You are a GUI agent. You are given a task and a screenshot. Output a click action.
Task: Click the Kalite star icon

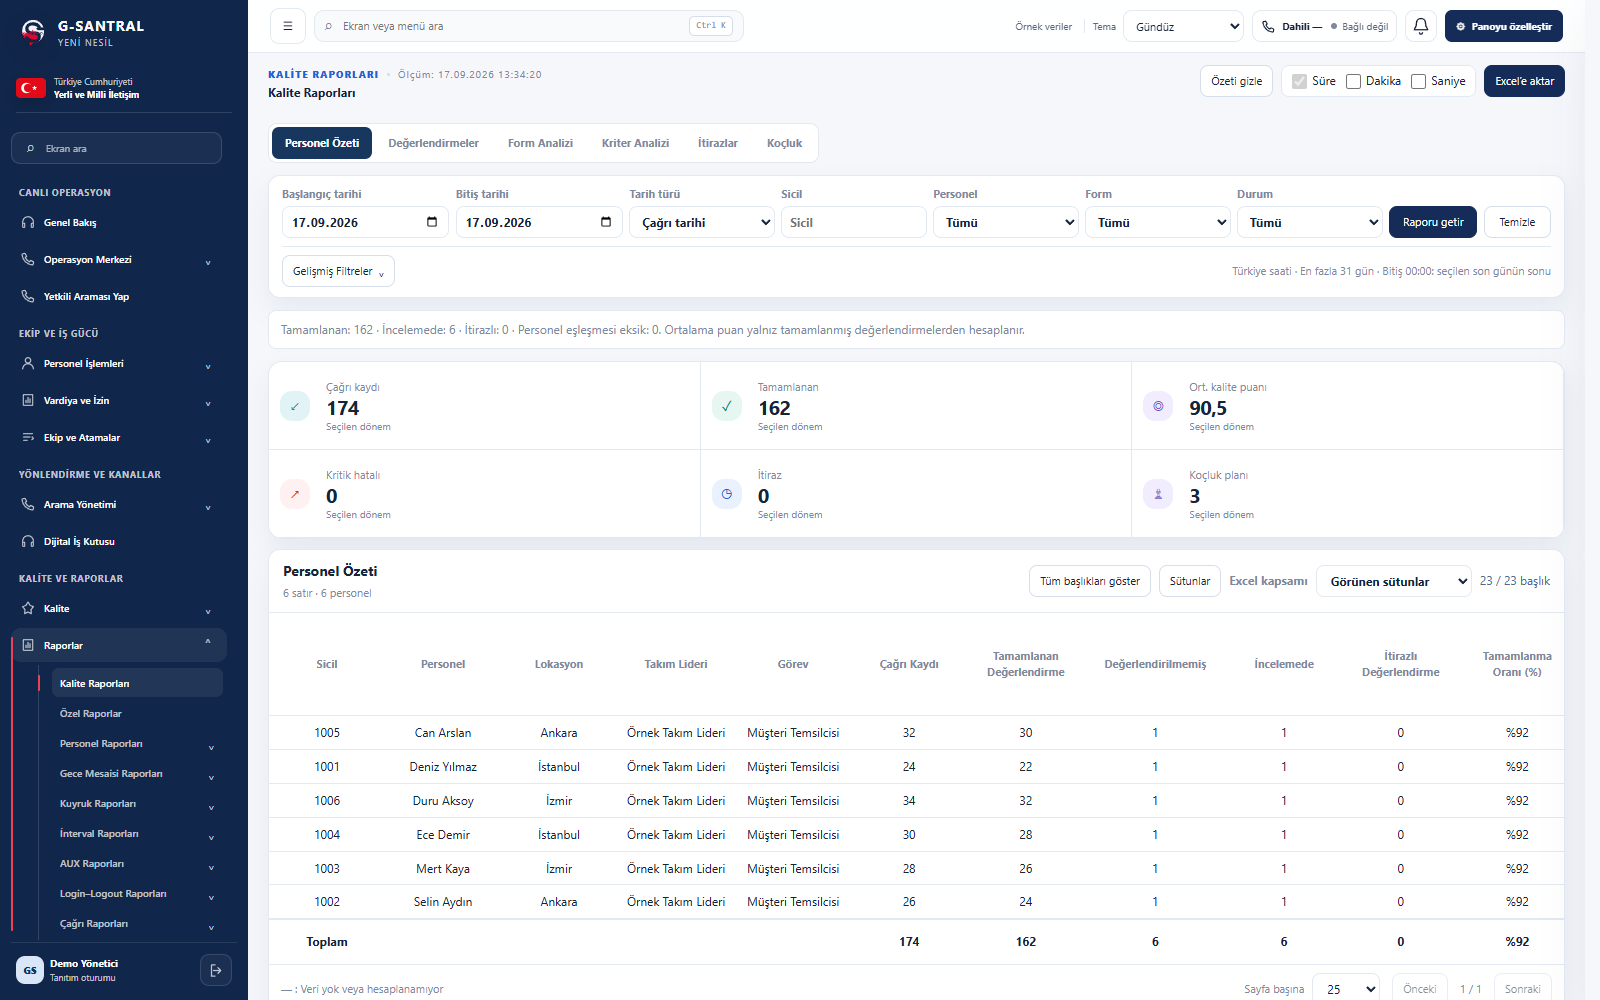coord(28,608)
